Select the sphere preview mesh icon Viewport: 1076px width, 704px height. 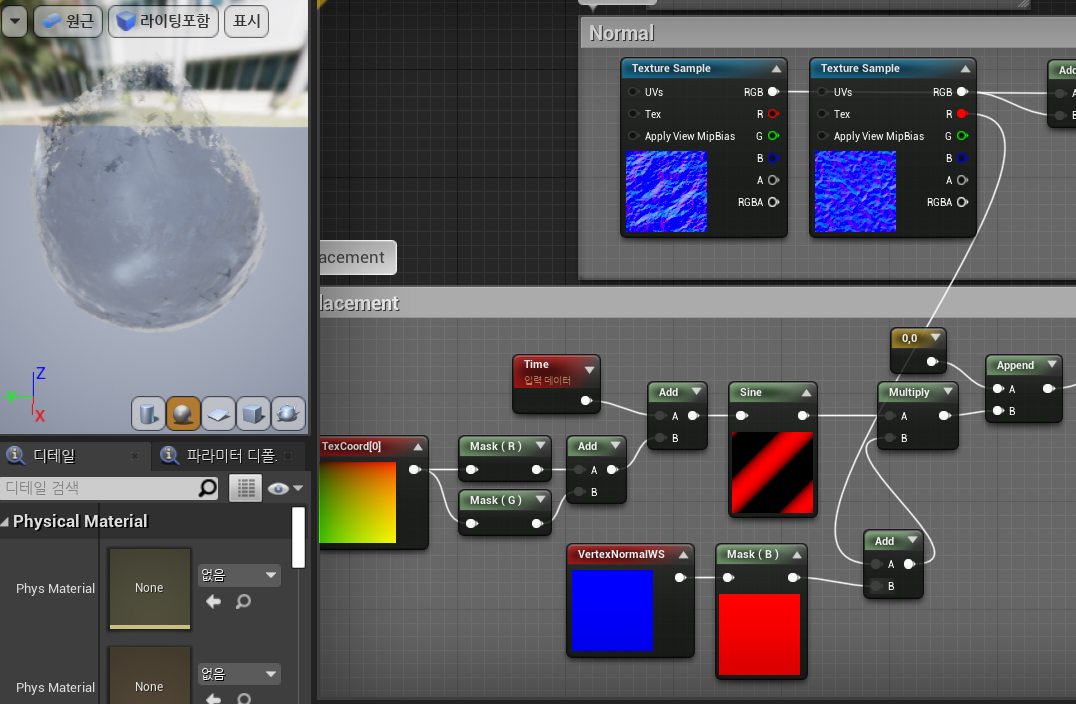[183, 413]
